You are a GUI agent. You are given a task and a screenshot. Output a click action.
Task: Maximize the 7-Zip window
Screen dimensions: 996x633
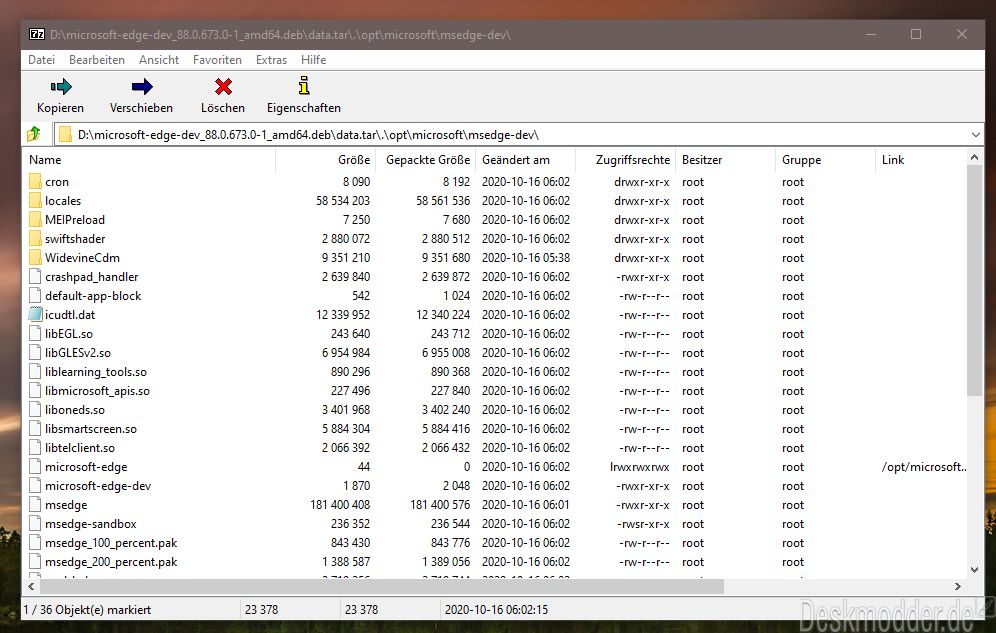pos(916,34)
